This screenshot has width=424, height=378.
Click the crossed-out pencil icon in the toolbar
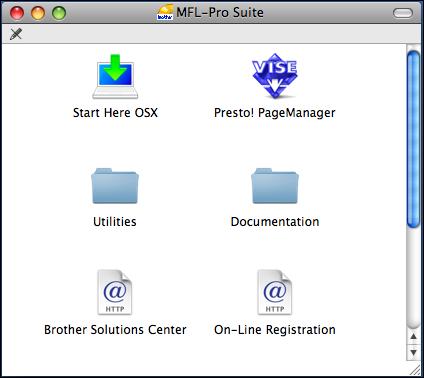(16, 34)
